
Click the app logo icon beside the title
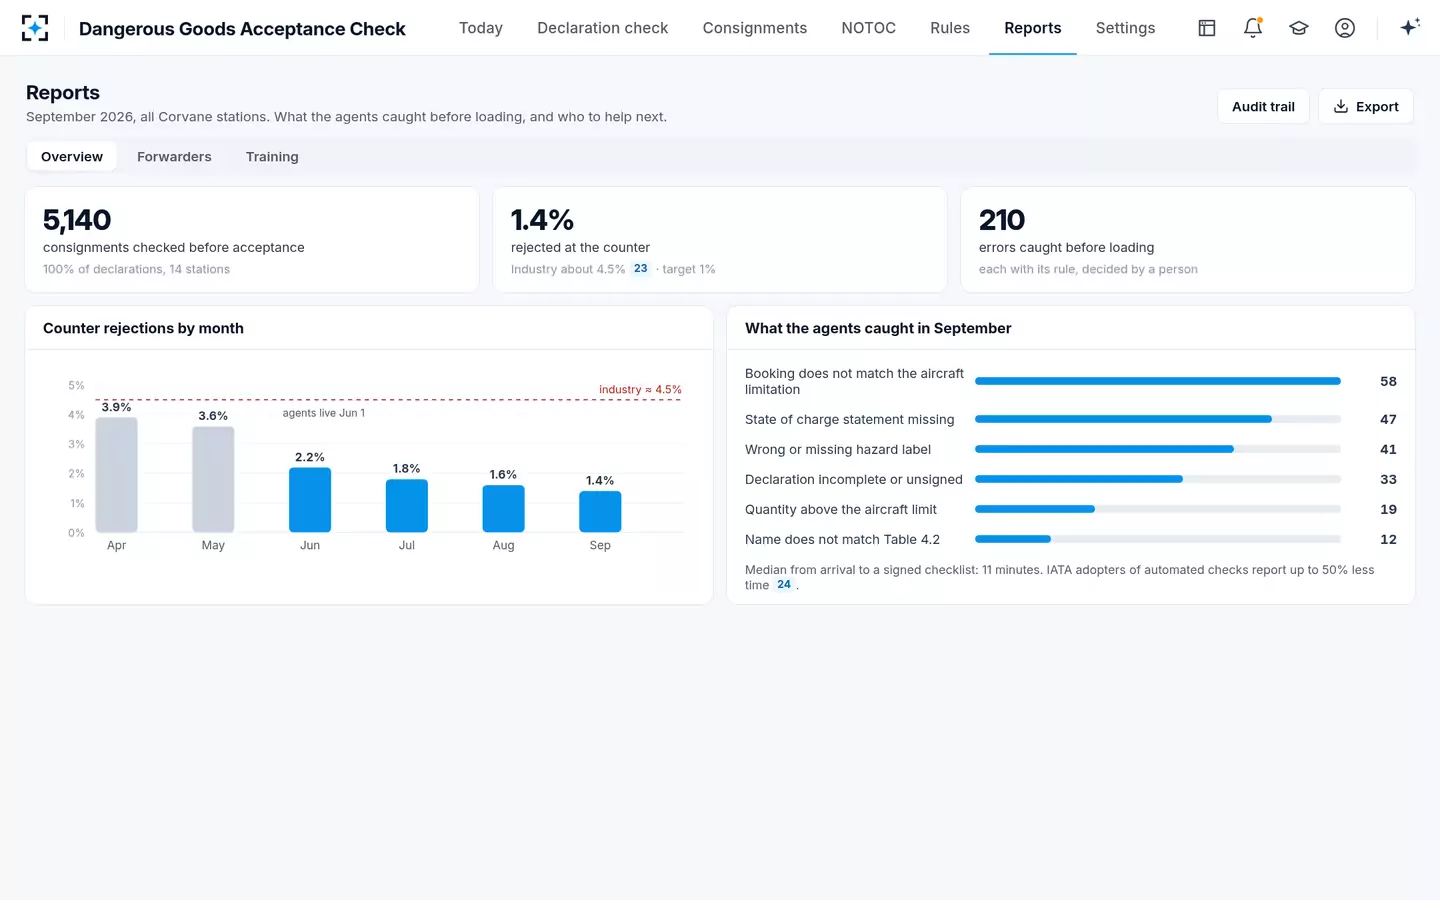click(35, 28)
